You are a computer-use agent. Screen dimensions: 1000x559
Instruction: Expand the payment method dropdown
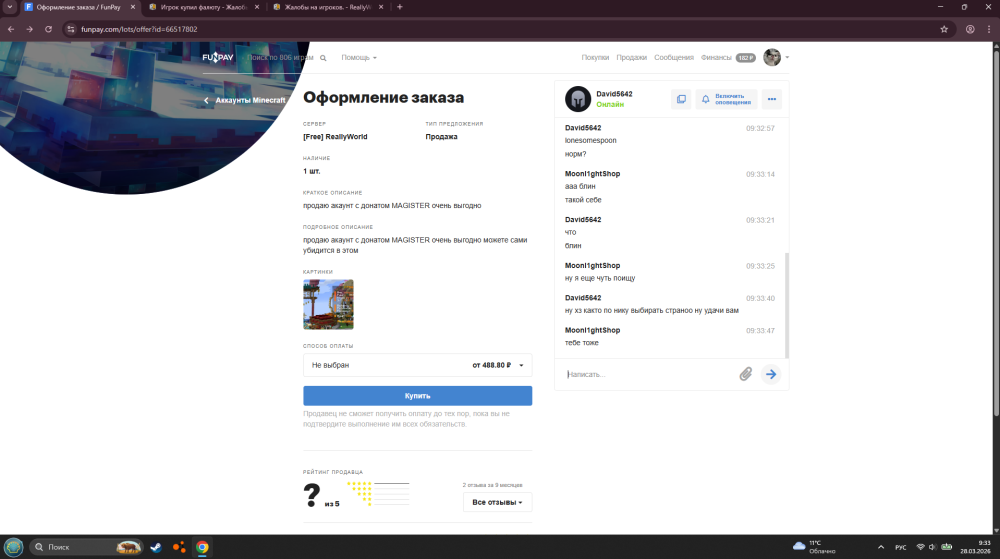[417, 365]
